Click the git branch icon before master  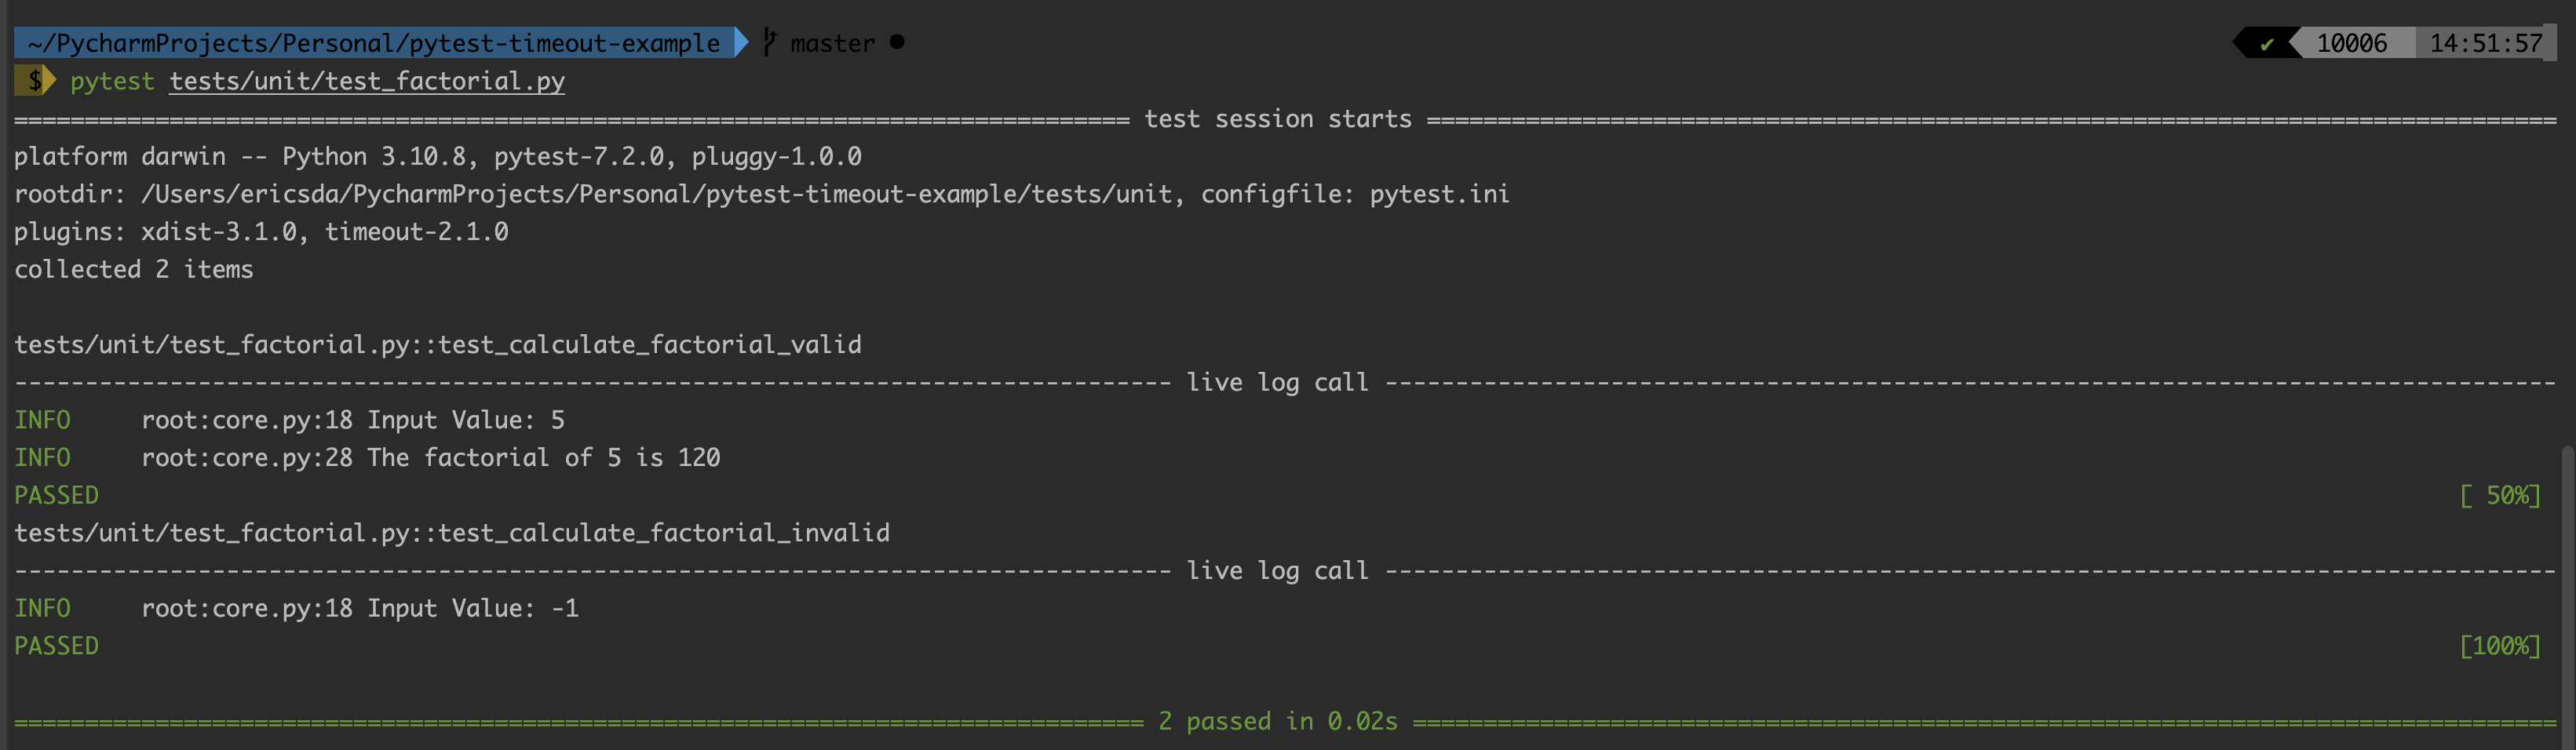769,42
